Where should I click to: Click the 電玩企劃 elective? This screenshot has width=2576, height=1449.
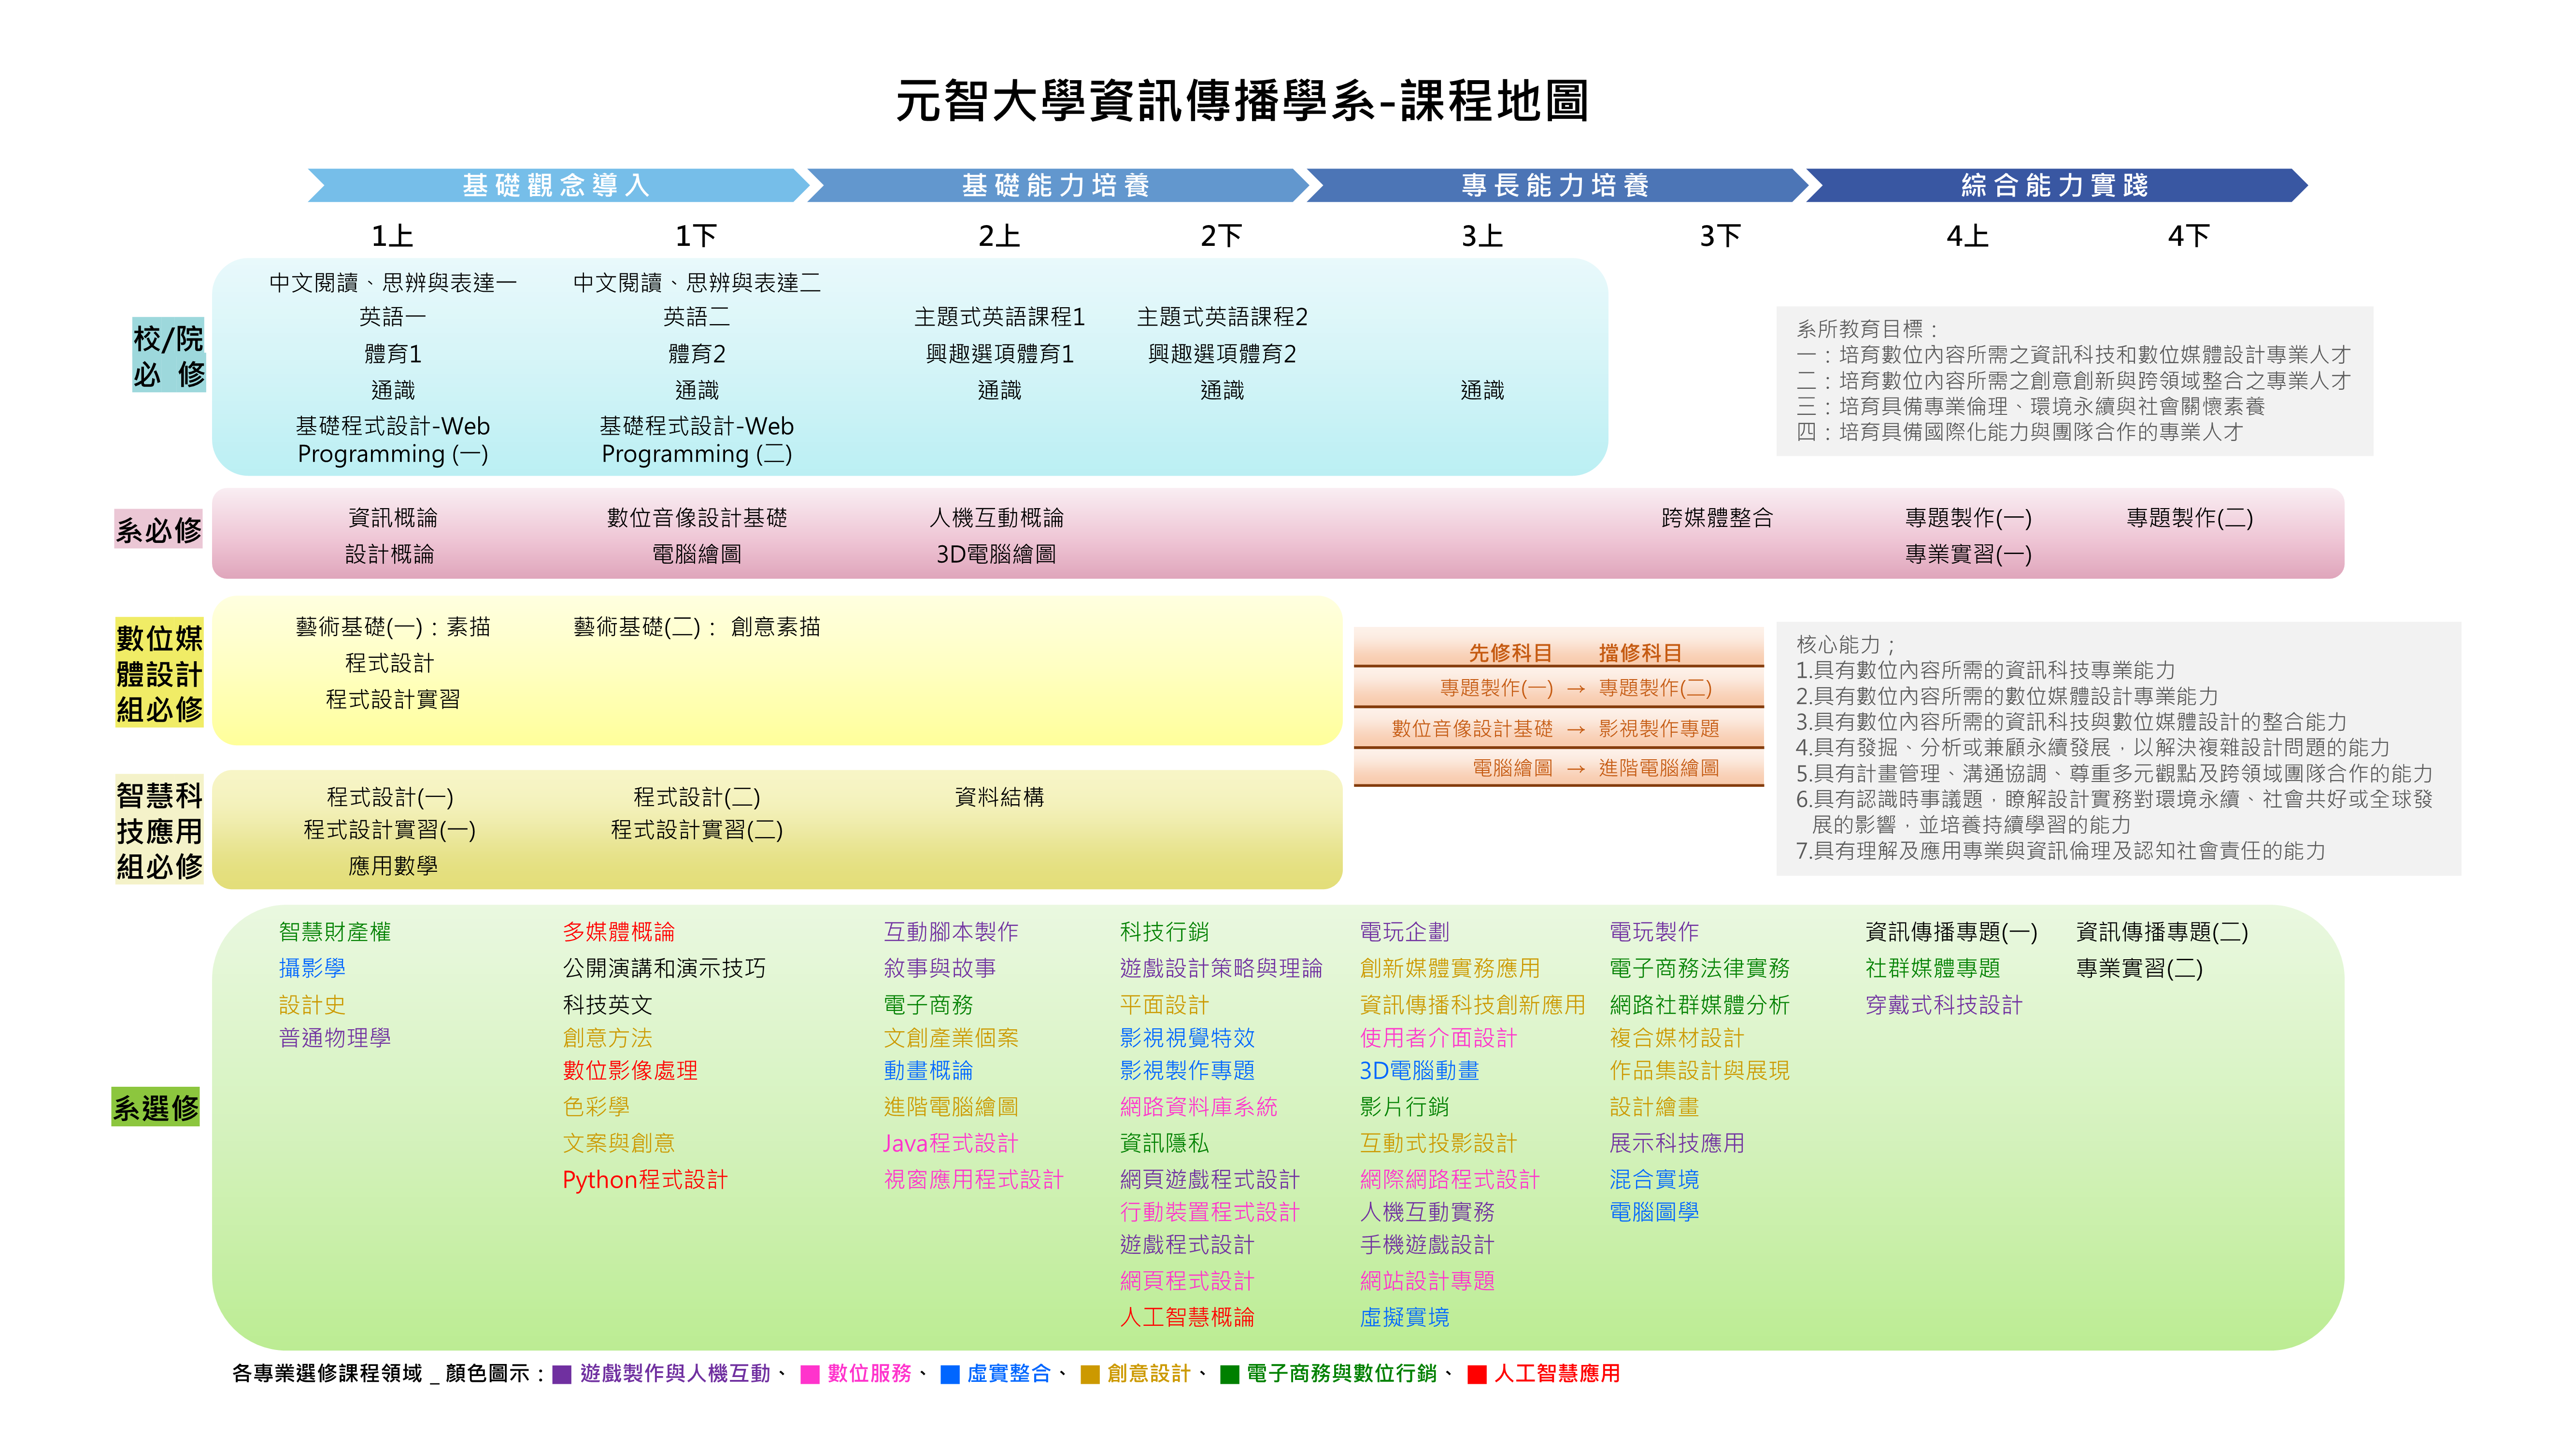point(1404,932)
